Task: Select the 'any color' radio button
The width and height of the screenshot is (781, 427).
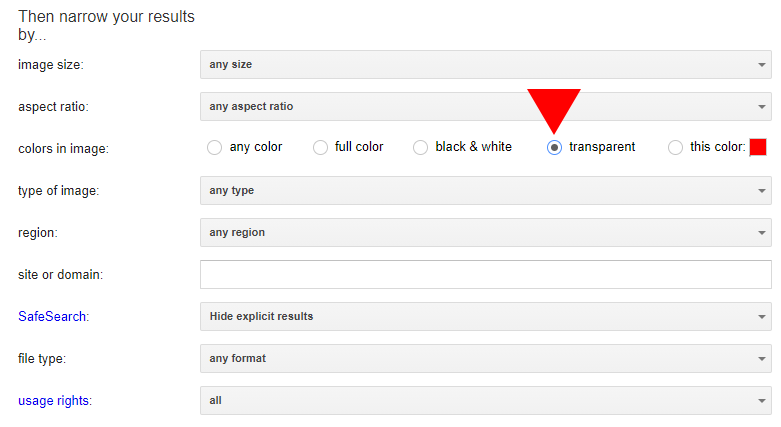Action: pos(215,147)
